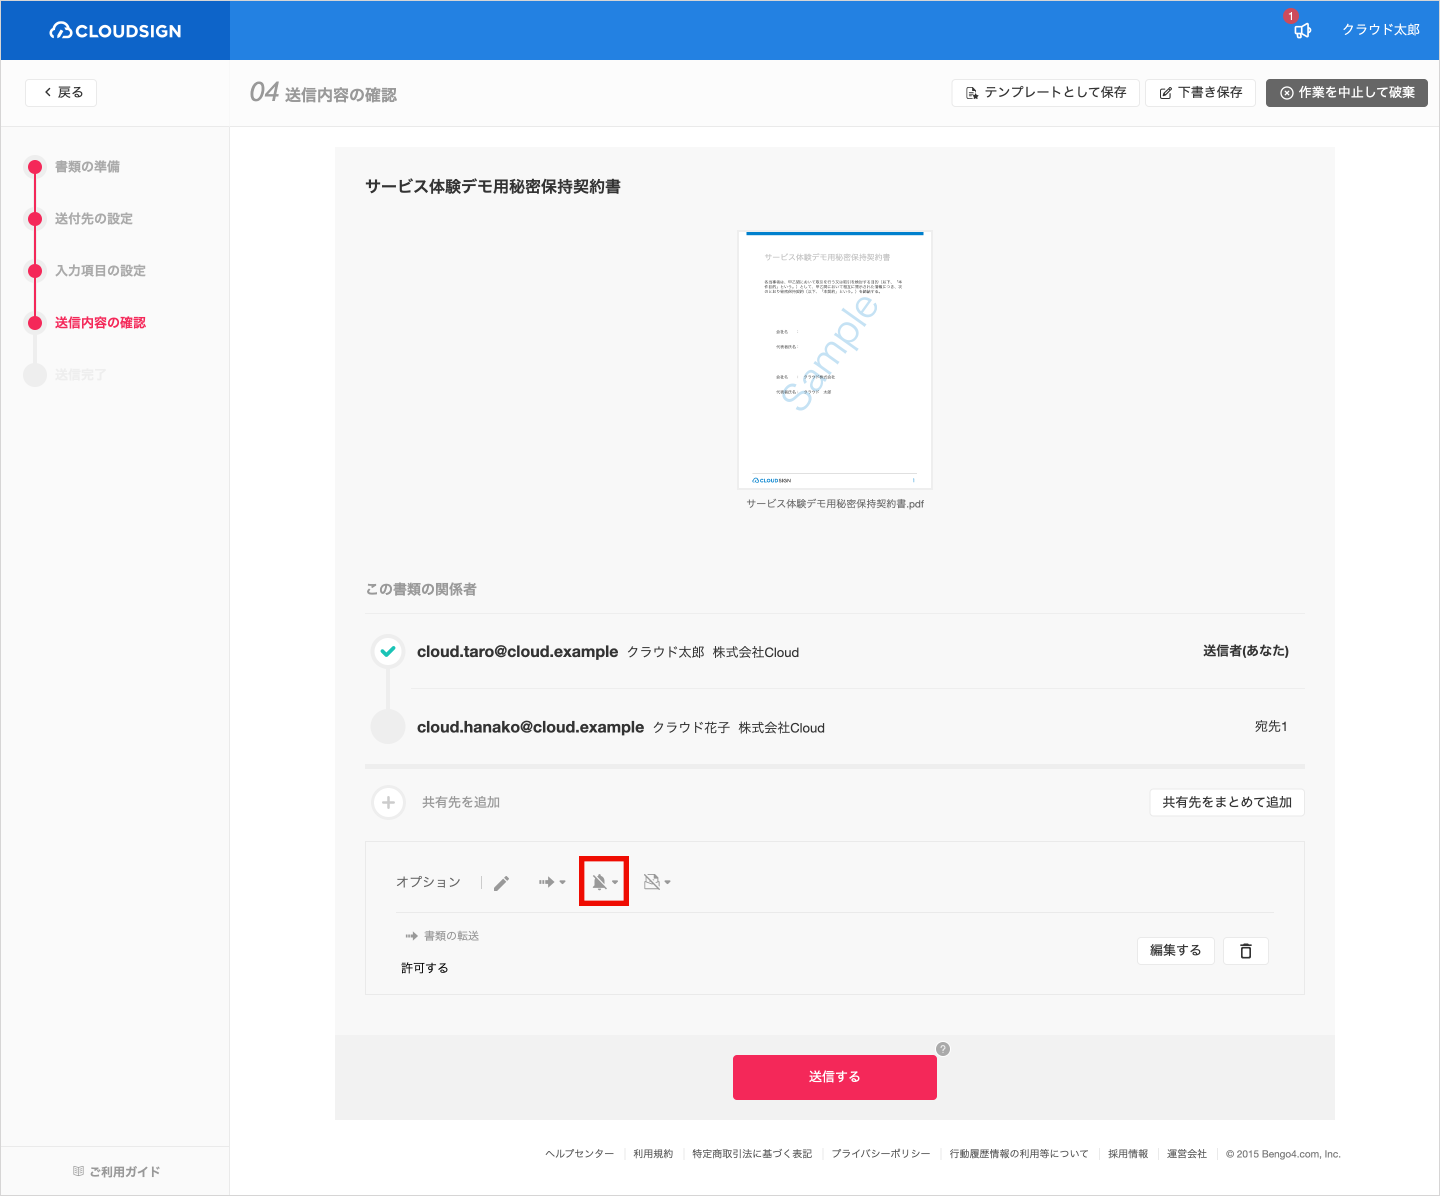Open ご利用ガイド in sidebar
This screenshot has width=1440, height=1196.
point(117,1172)
